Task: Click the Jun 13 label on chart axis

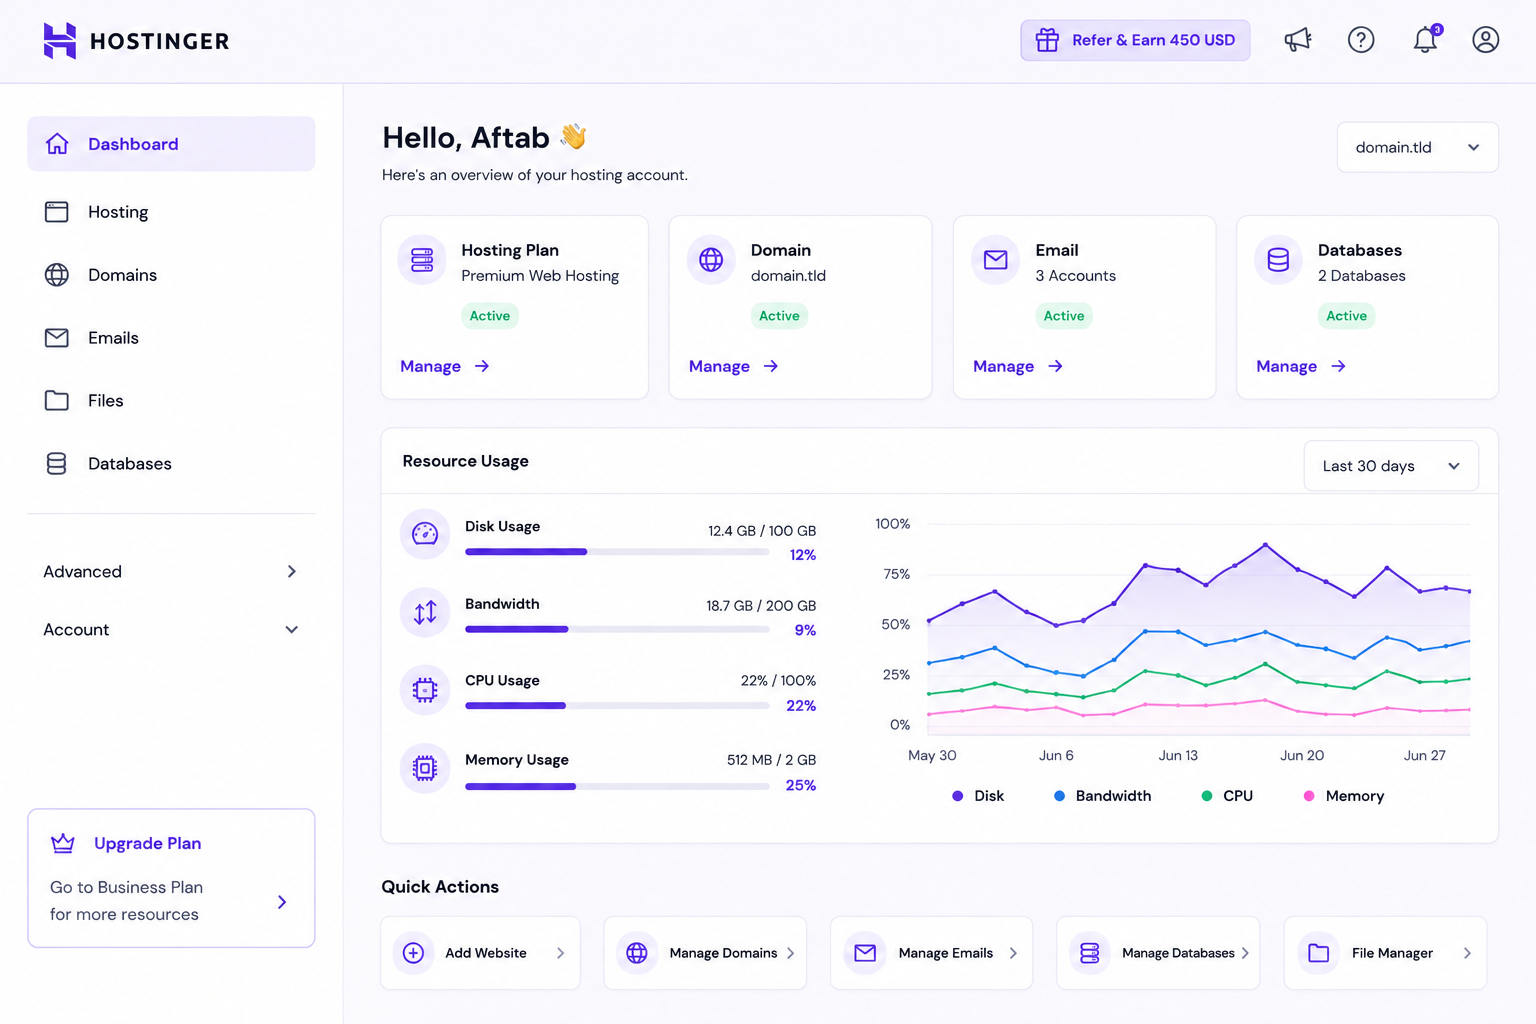Action: pos(1178,755)
